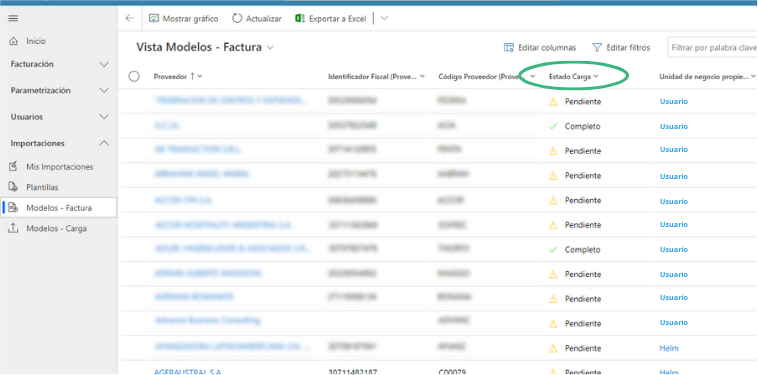Screen dimensions: 758x375
Task: Click the Actualizar refresh icon
Action: point(237,18)
